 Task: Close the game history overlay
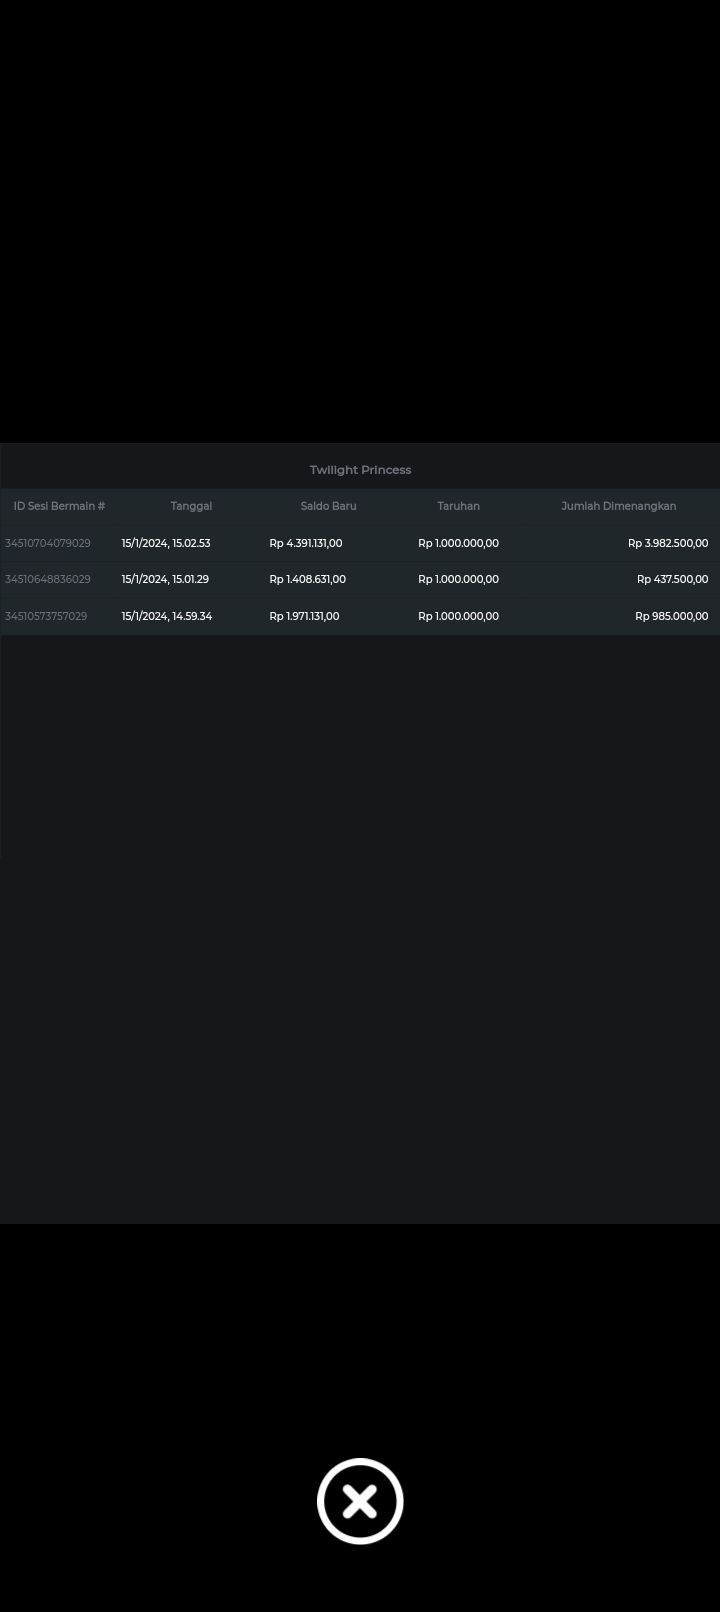click(x=360, y=1501)
